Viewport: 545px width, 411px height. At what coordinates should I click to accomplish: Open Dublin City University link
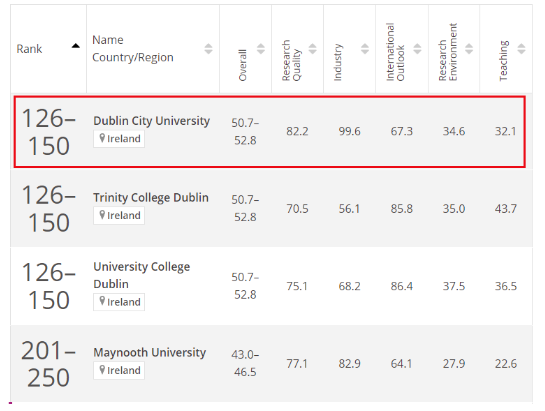click(x=152, y=121)
